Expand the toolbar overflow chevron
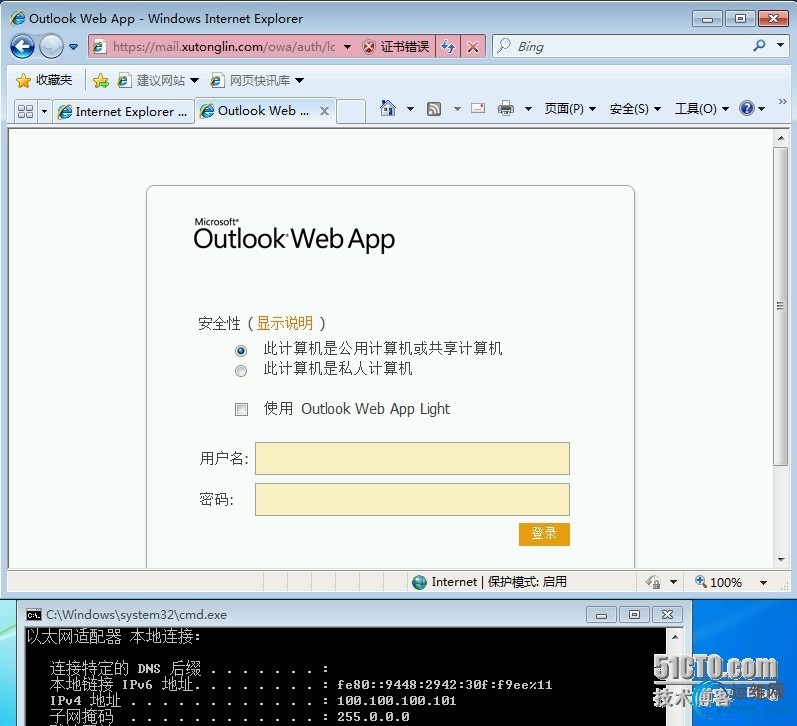The width and height of the screenshot is (797, 726). point(782,102)
